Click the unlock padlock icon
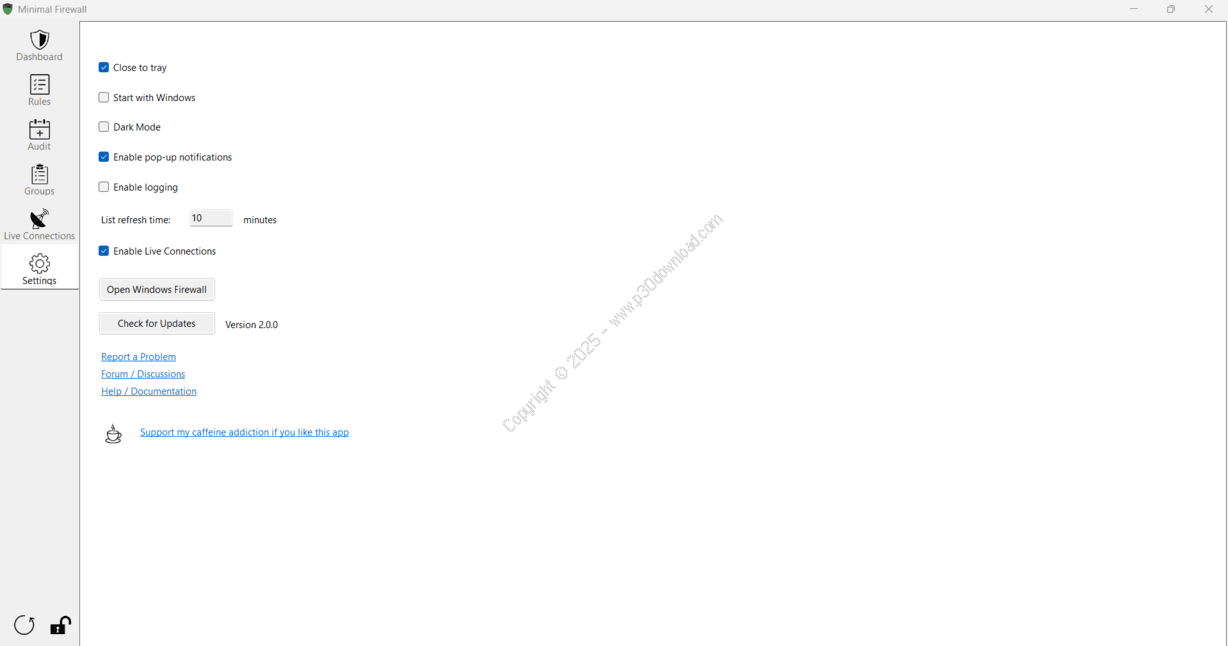The image size is (1228, 646). point(61,625)
